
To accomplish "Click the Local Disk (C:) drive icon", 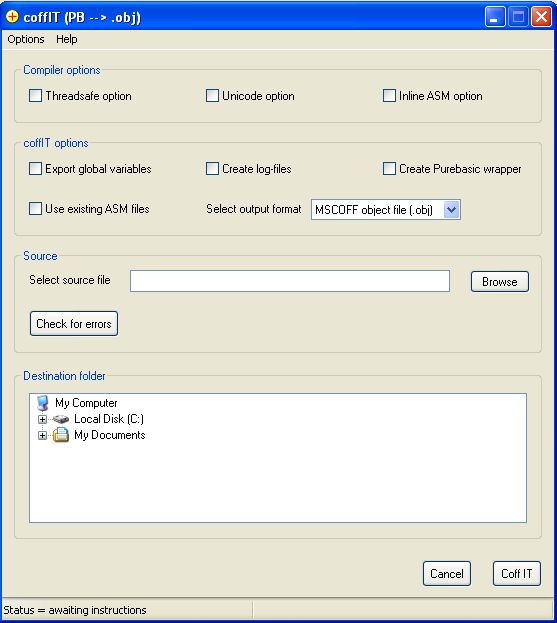I will 61,419.
